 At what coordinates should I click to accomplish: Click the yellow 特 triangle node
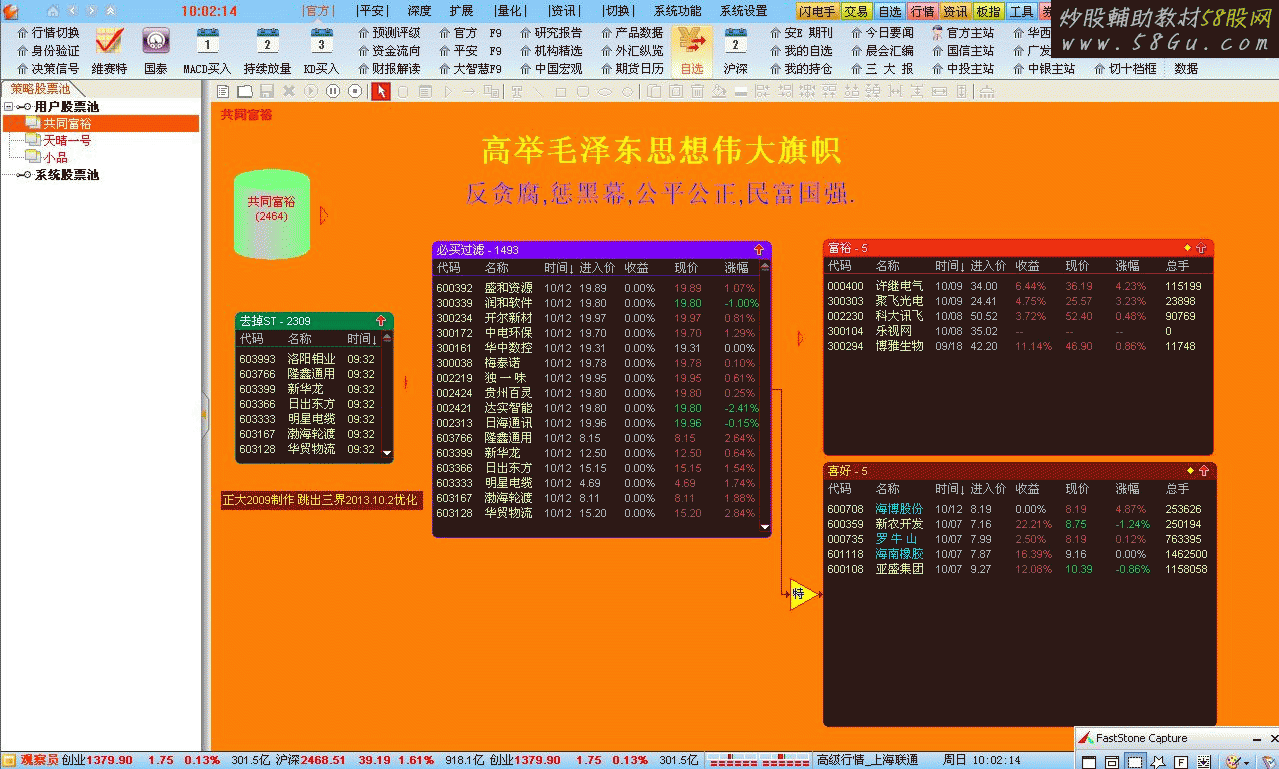pyautogui.click(x=802, y=594)
